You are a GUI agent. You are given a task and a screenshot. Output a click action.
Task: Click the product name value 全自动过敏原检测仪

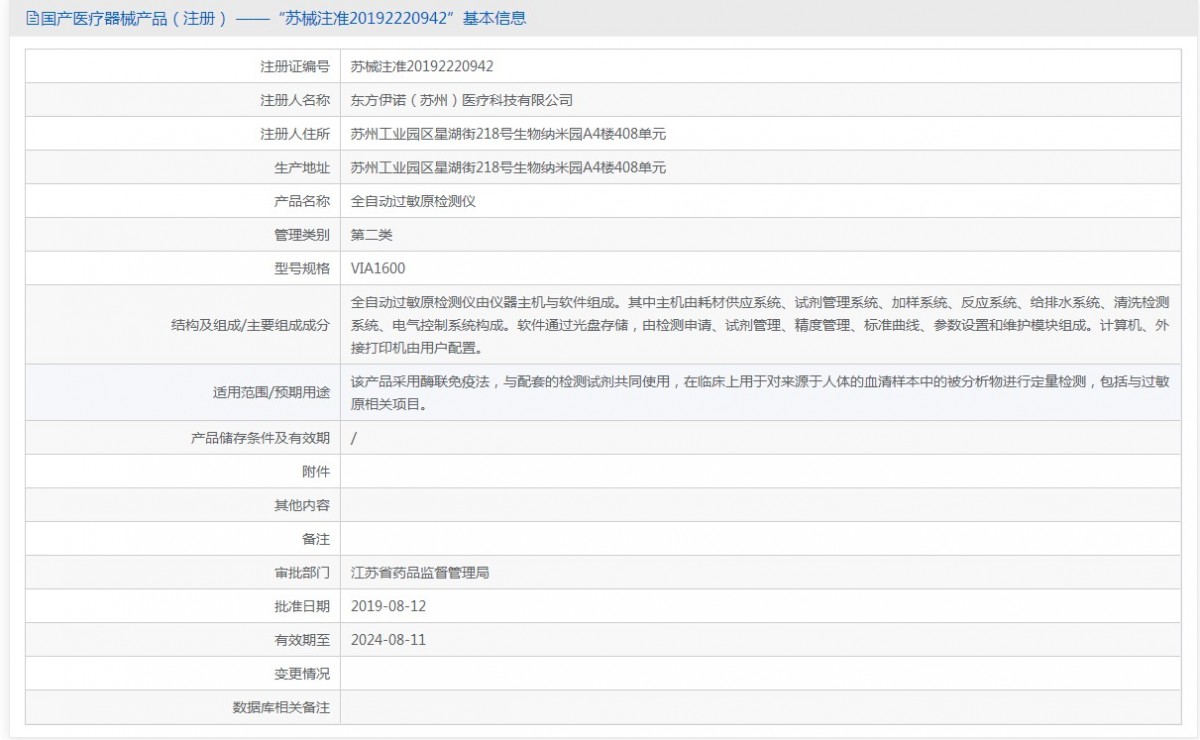pos(413,201)
